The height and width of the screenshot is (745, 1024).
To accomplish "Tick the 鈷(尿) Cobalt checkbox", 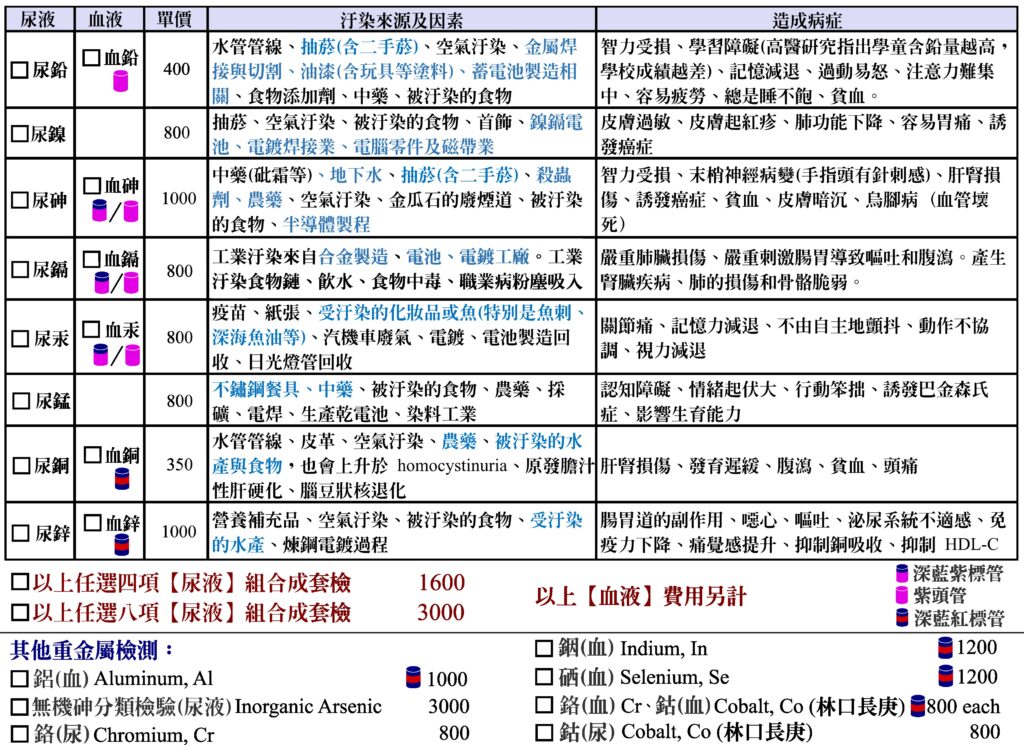I will click(x=543, y=733).
